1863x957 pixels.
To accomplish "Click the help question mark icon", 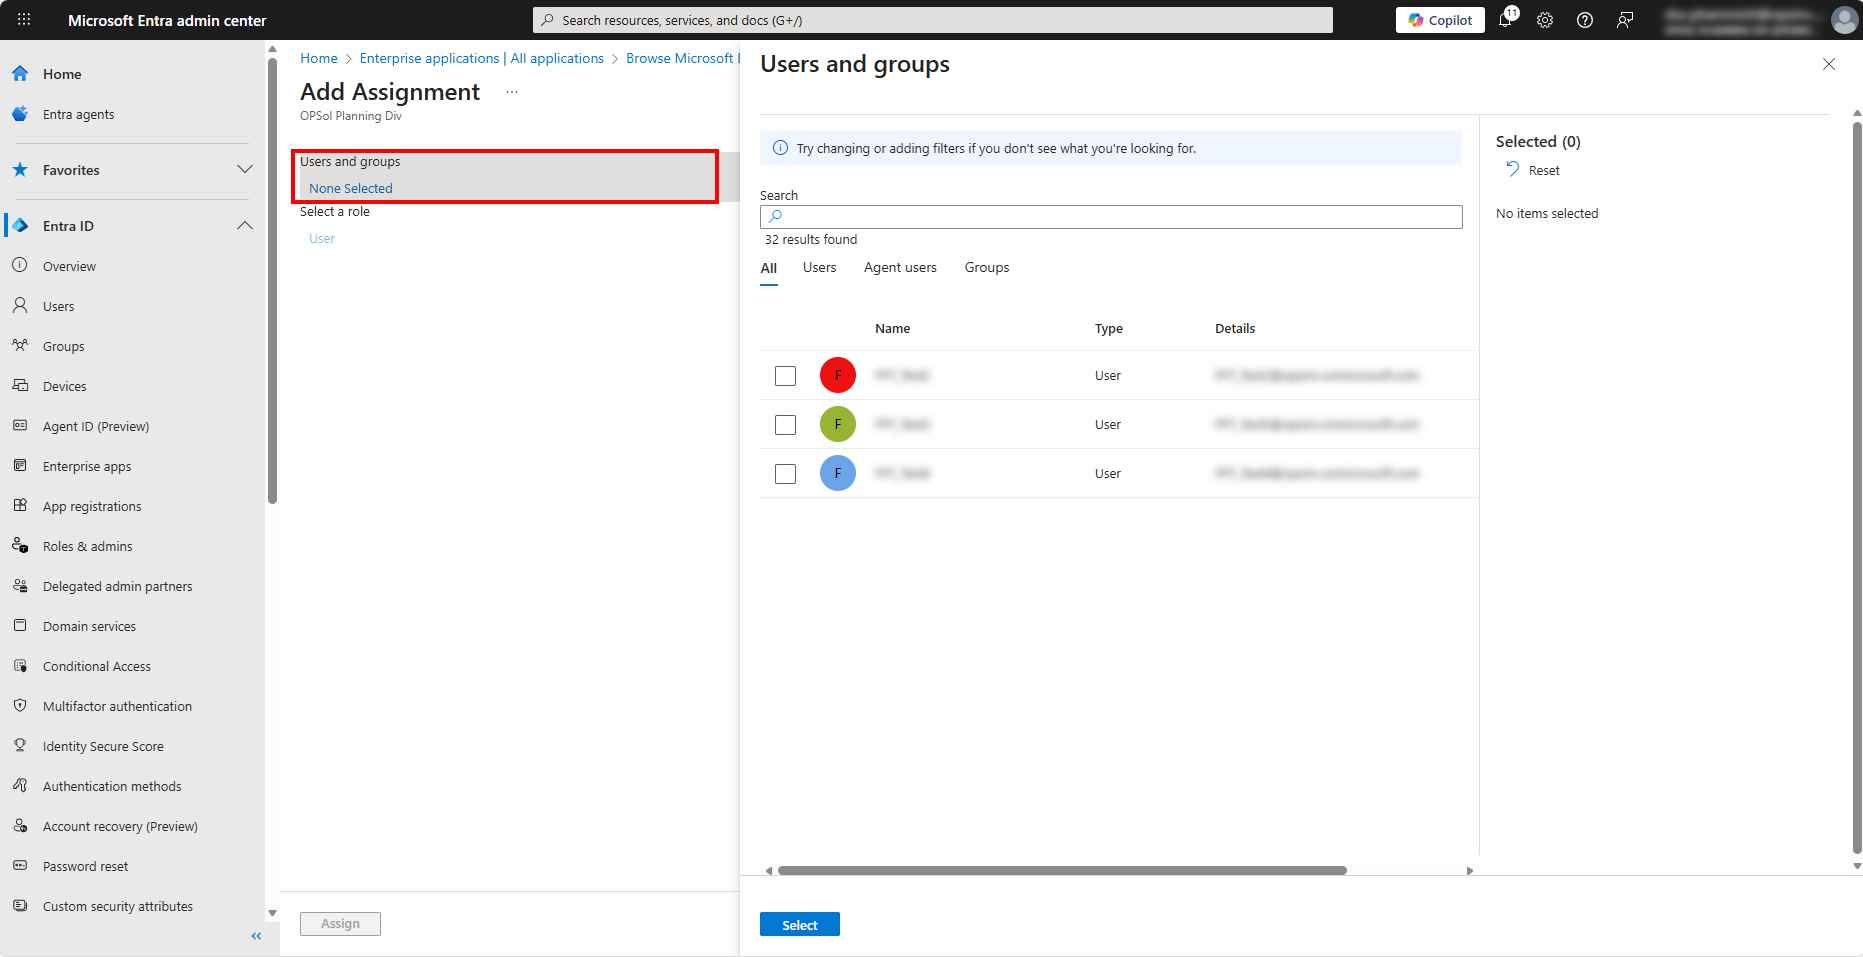I will point(1585,20).
